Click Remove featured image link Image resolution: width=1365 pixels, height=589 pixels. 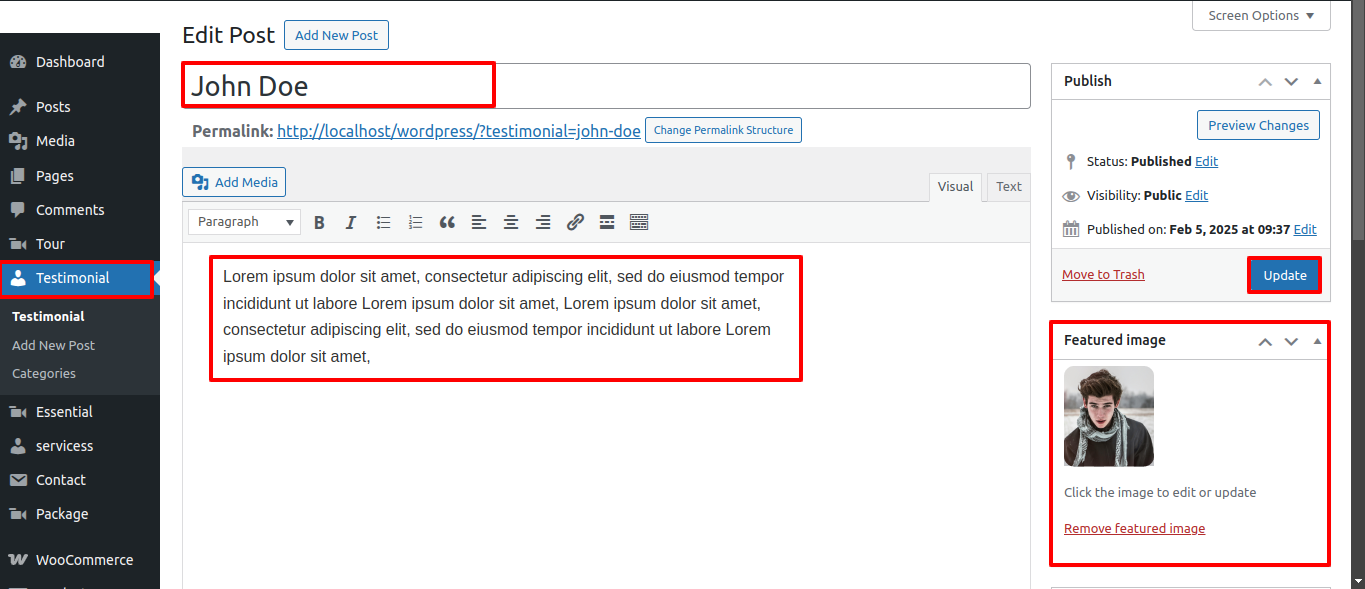click(1134, 528)
